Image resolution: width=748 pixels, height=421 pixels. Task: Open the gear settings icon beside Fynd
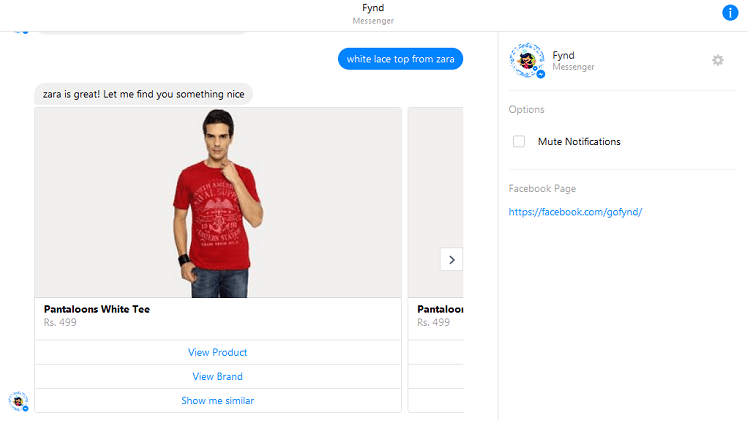tap(717, 60)
